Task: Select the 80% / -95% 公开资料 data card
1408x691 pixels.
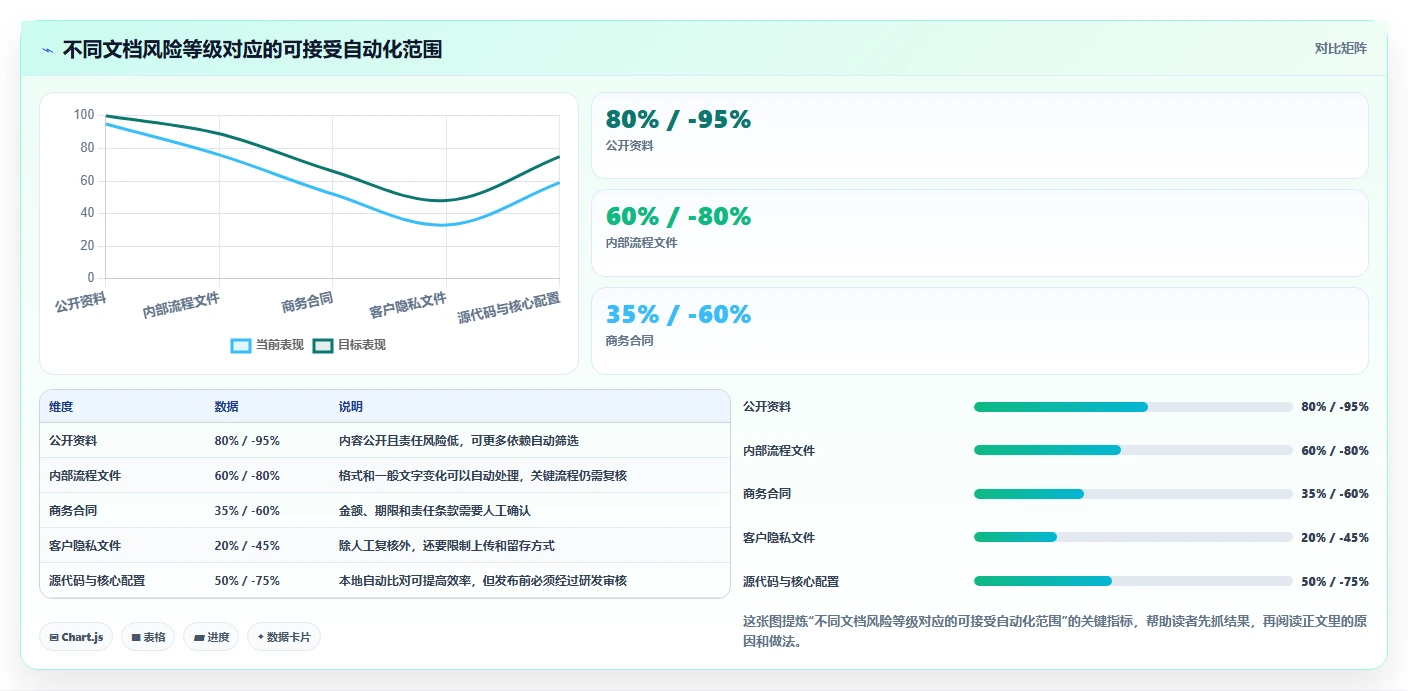Action: [x=979, y=136]
